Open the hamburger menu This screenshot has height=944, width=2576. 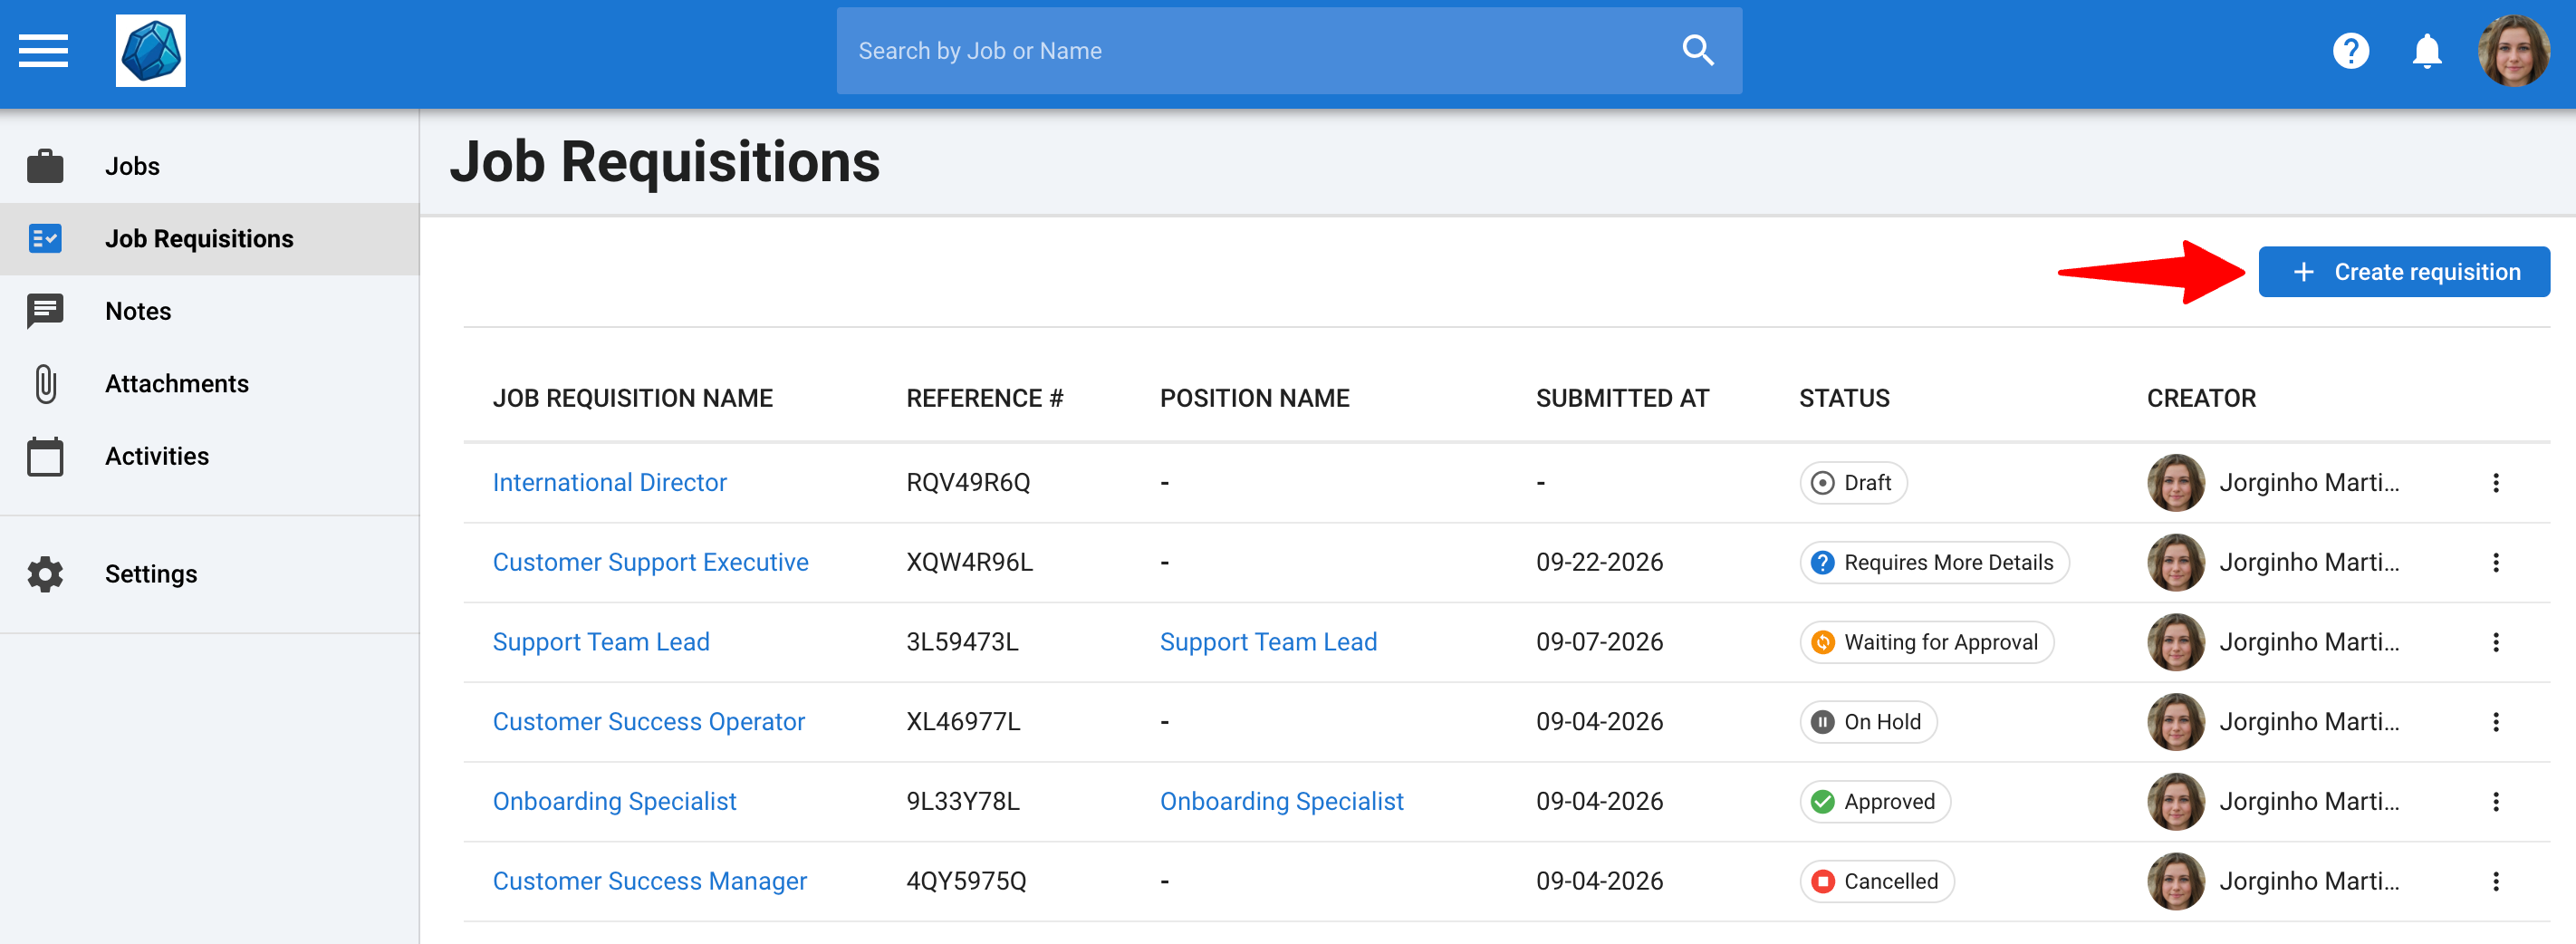coord(43,51)
